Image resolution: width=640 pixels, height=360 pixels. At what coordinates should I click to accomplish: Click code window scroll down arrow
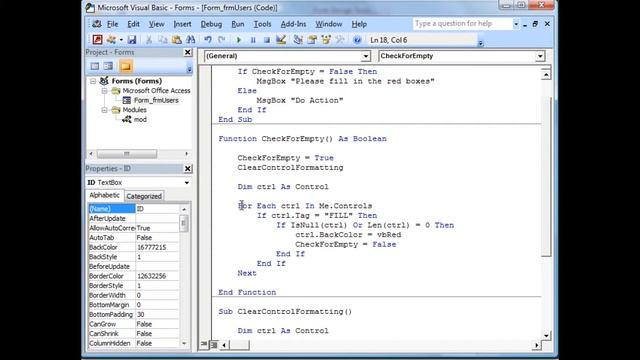546,336
